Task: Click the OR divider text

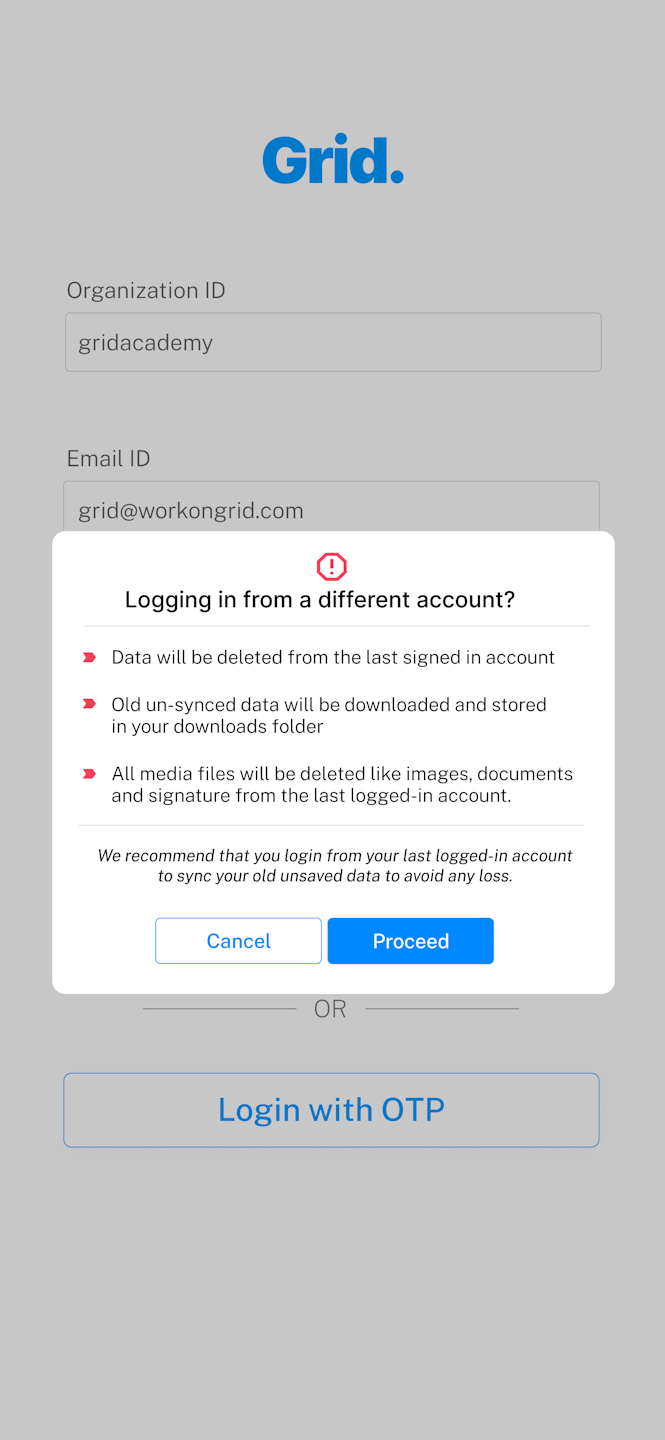Action: (x=330, y=1010)
